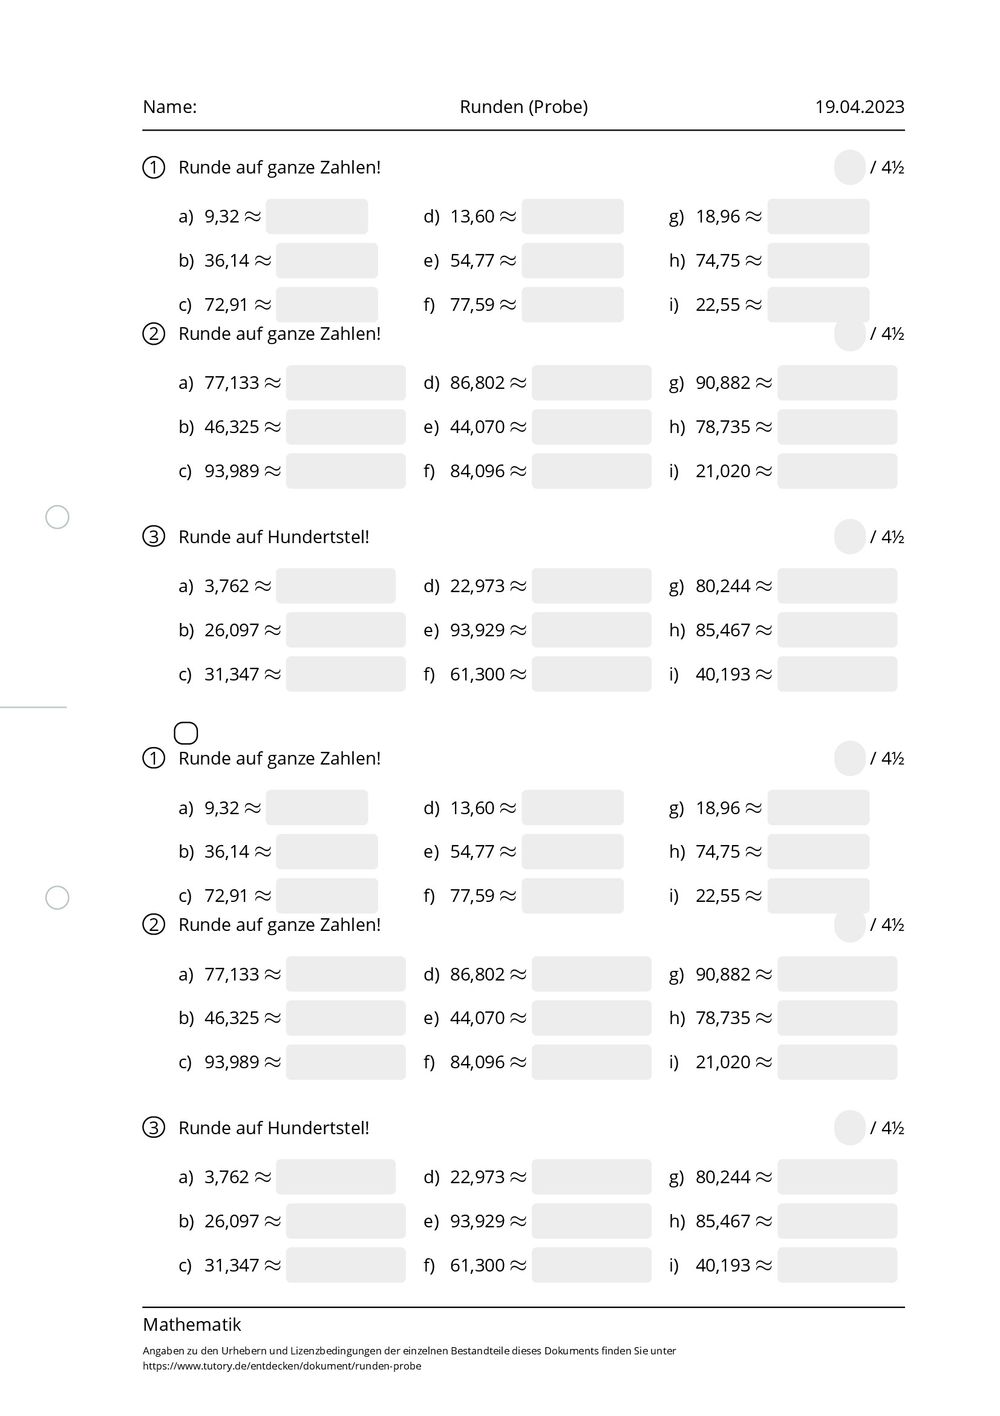1000x1416 pixels.
Task: Click answer field next to upper 86,802 ≈
Action: click(592, 383)
